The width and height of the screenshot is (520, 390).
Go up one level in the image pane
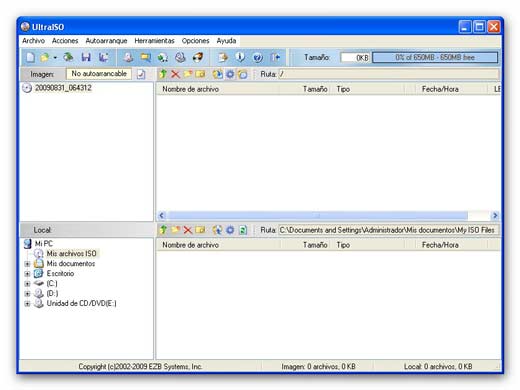[x=163, y=74]
